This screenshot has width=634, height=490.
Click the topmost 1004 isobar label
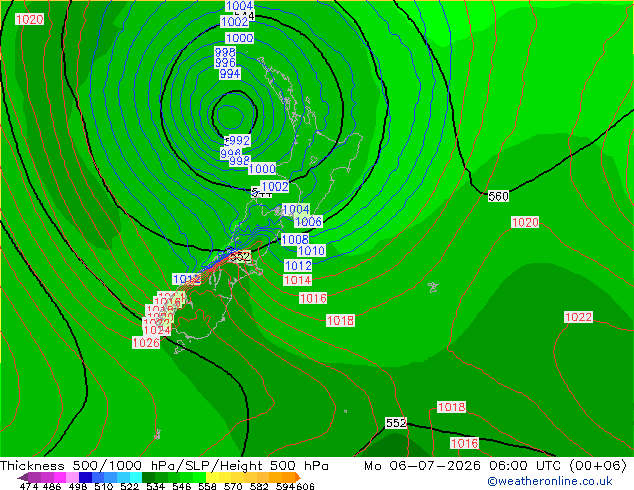pos(239,6)
